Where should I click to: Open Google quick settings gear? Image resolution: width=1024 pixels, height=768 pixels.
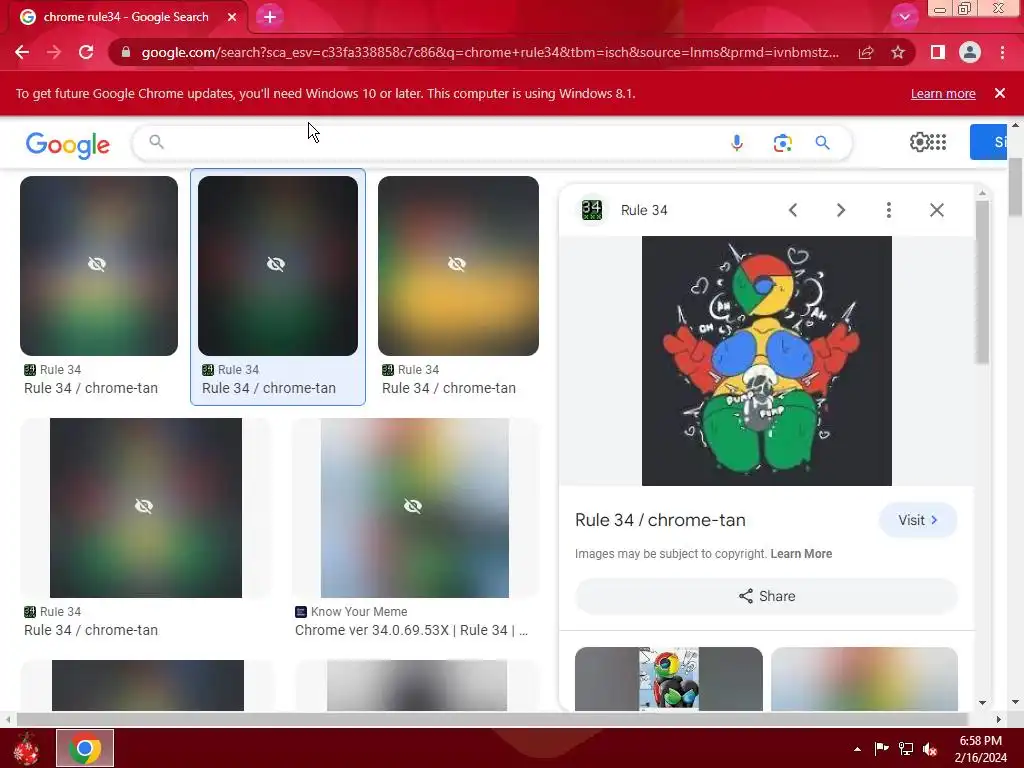point(919,142)
